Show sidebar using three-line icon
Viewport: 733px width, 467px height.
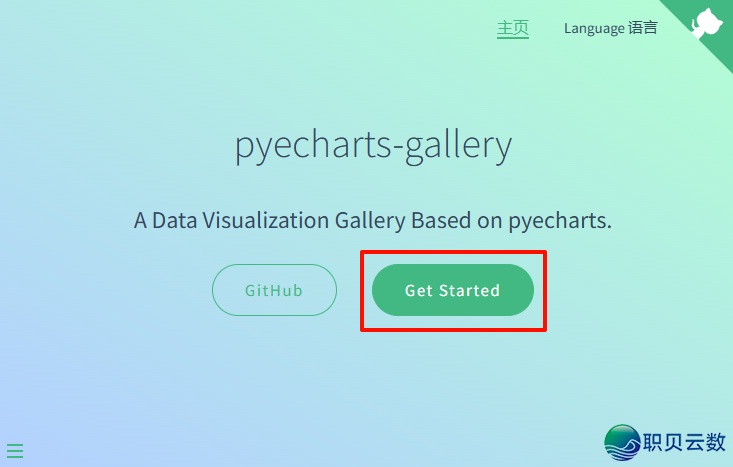pyautogui.click(x=15, y=451)
